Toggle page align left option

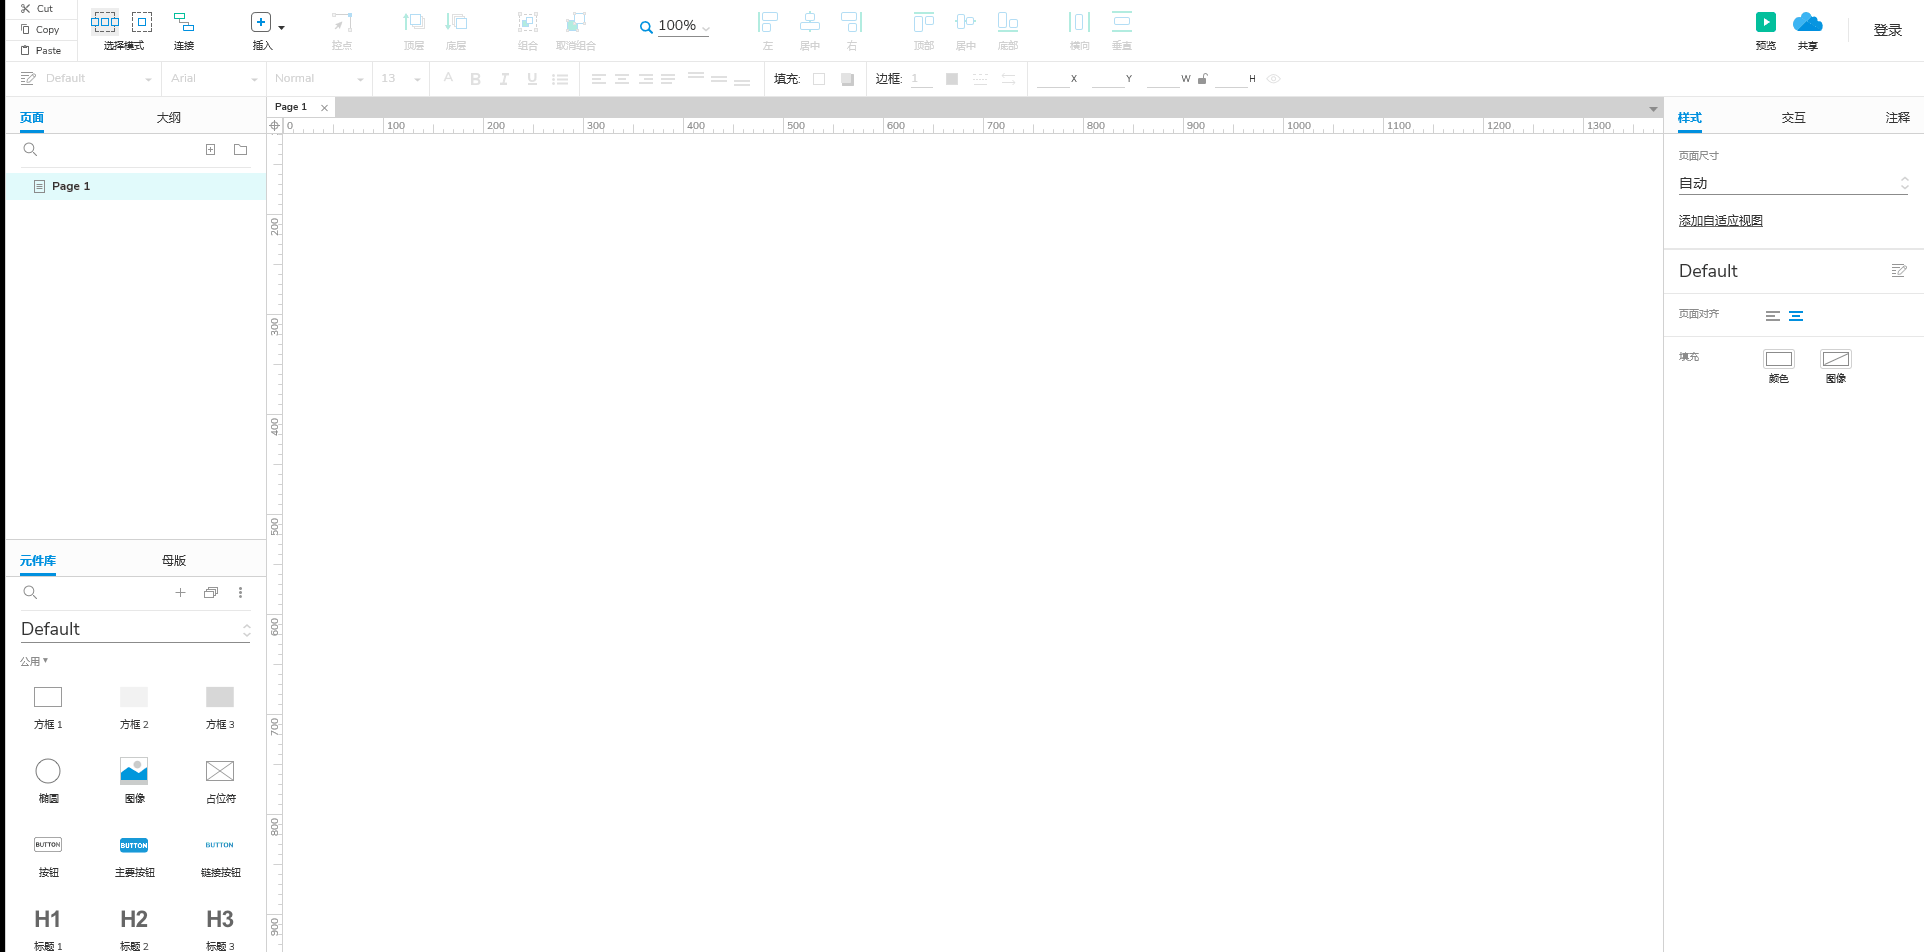pyautogui.click(x=1772, y=316)
